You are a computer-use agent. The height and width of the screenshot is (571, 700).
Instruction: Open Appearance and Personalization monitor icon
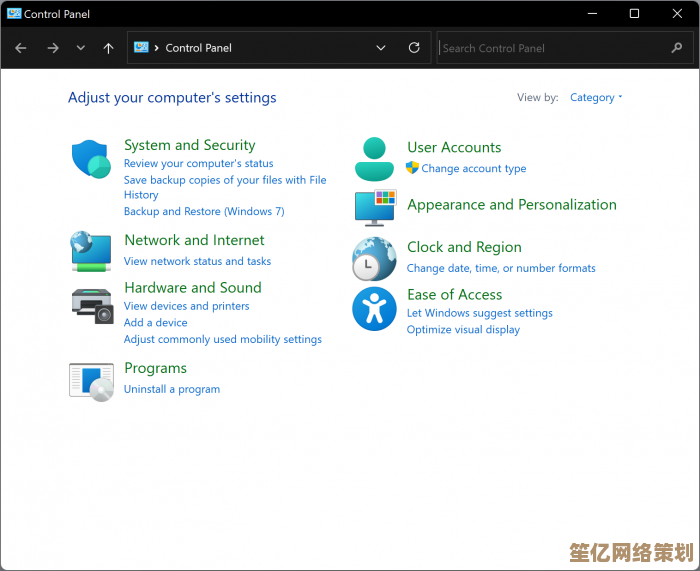(375, 207)
